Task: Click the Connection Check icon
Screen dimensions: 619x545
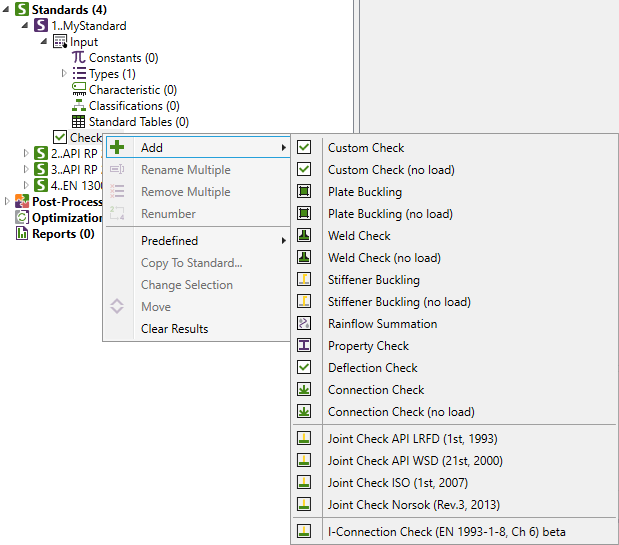Action: (304, 389)
